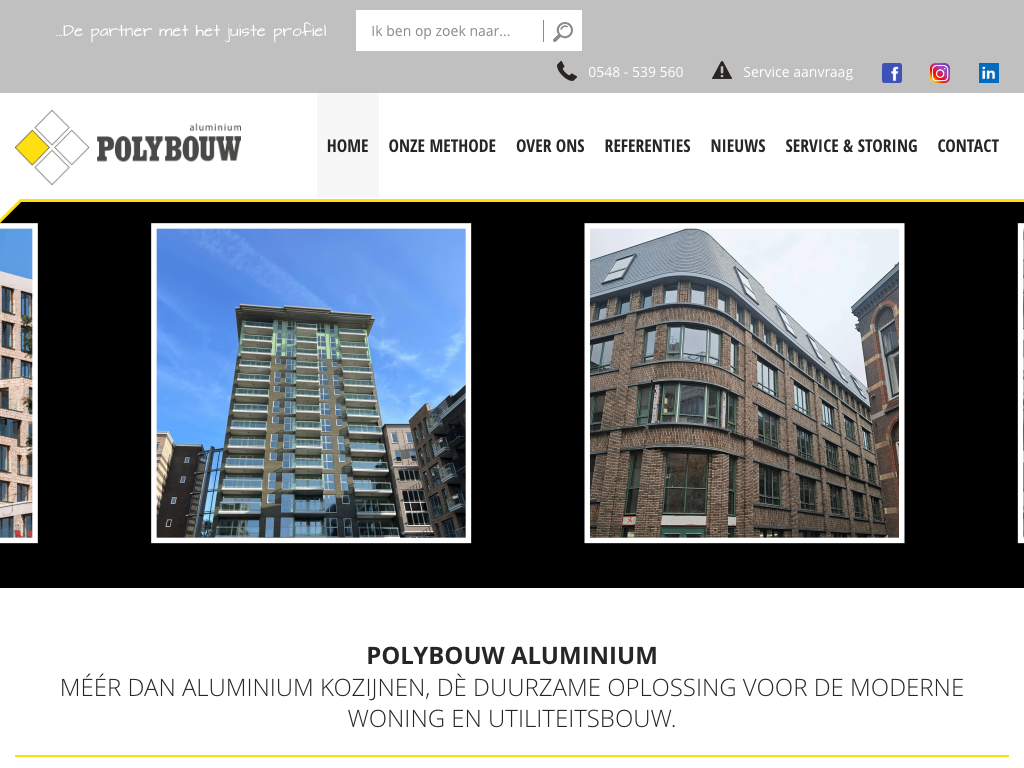Viewport: 1024px width, 768px height.
Task: Open the REFERENTIES menu item
Action: tap(647, 146)
